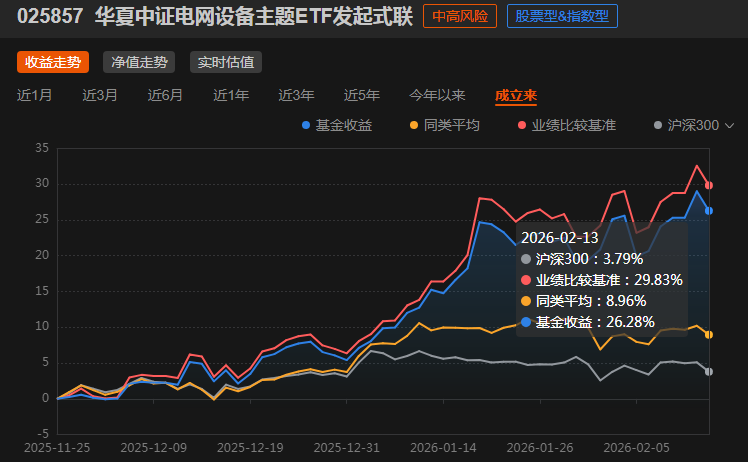
Task: Select 近6月 time range
Action: click(x=165, y=95)
